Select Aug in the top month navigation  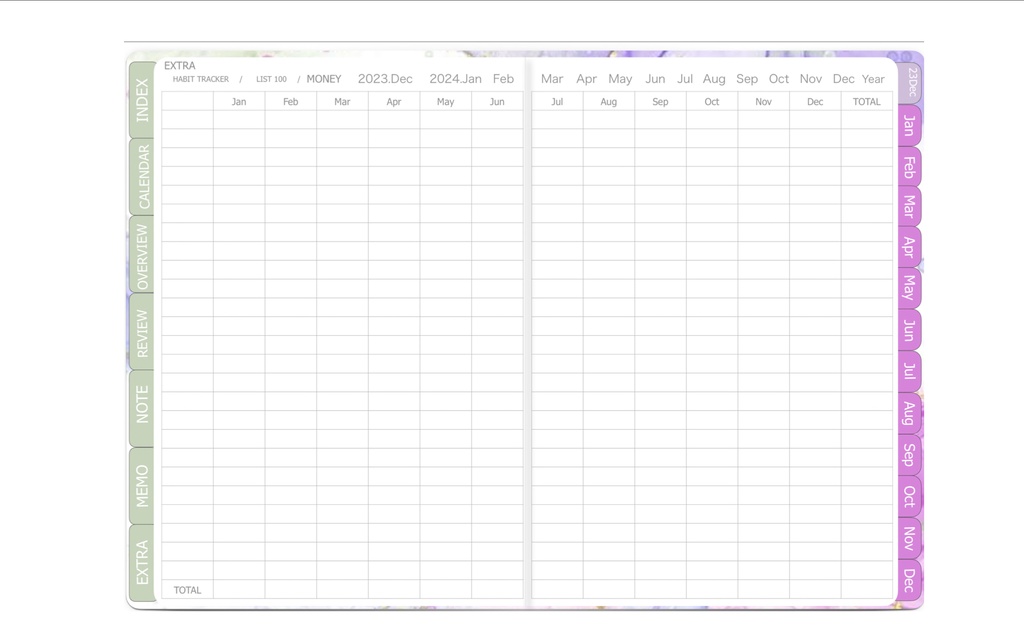(714, 78)
